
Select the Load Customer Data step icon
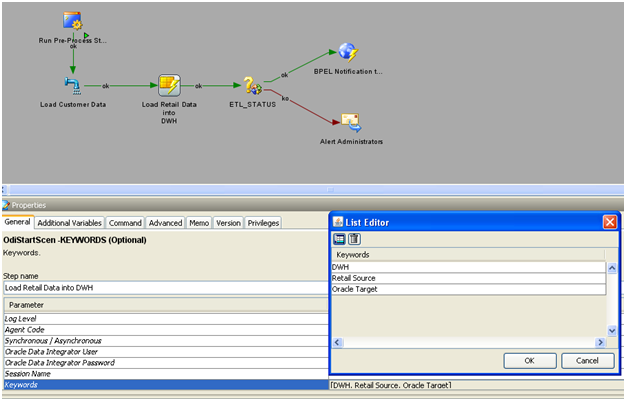click(73, 85)
